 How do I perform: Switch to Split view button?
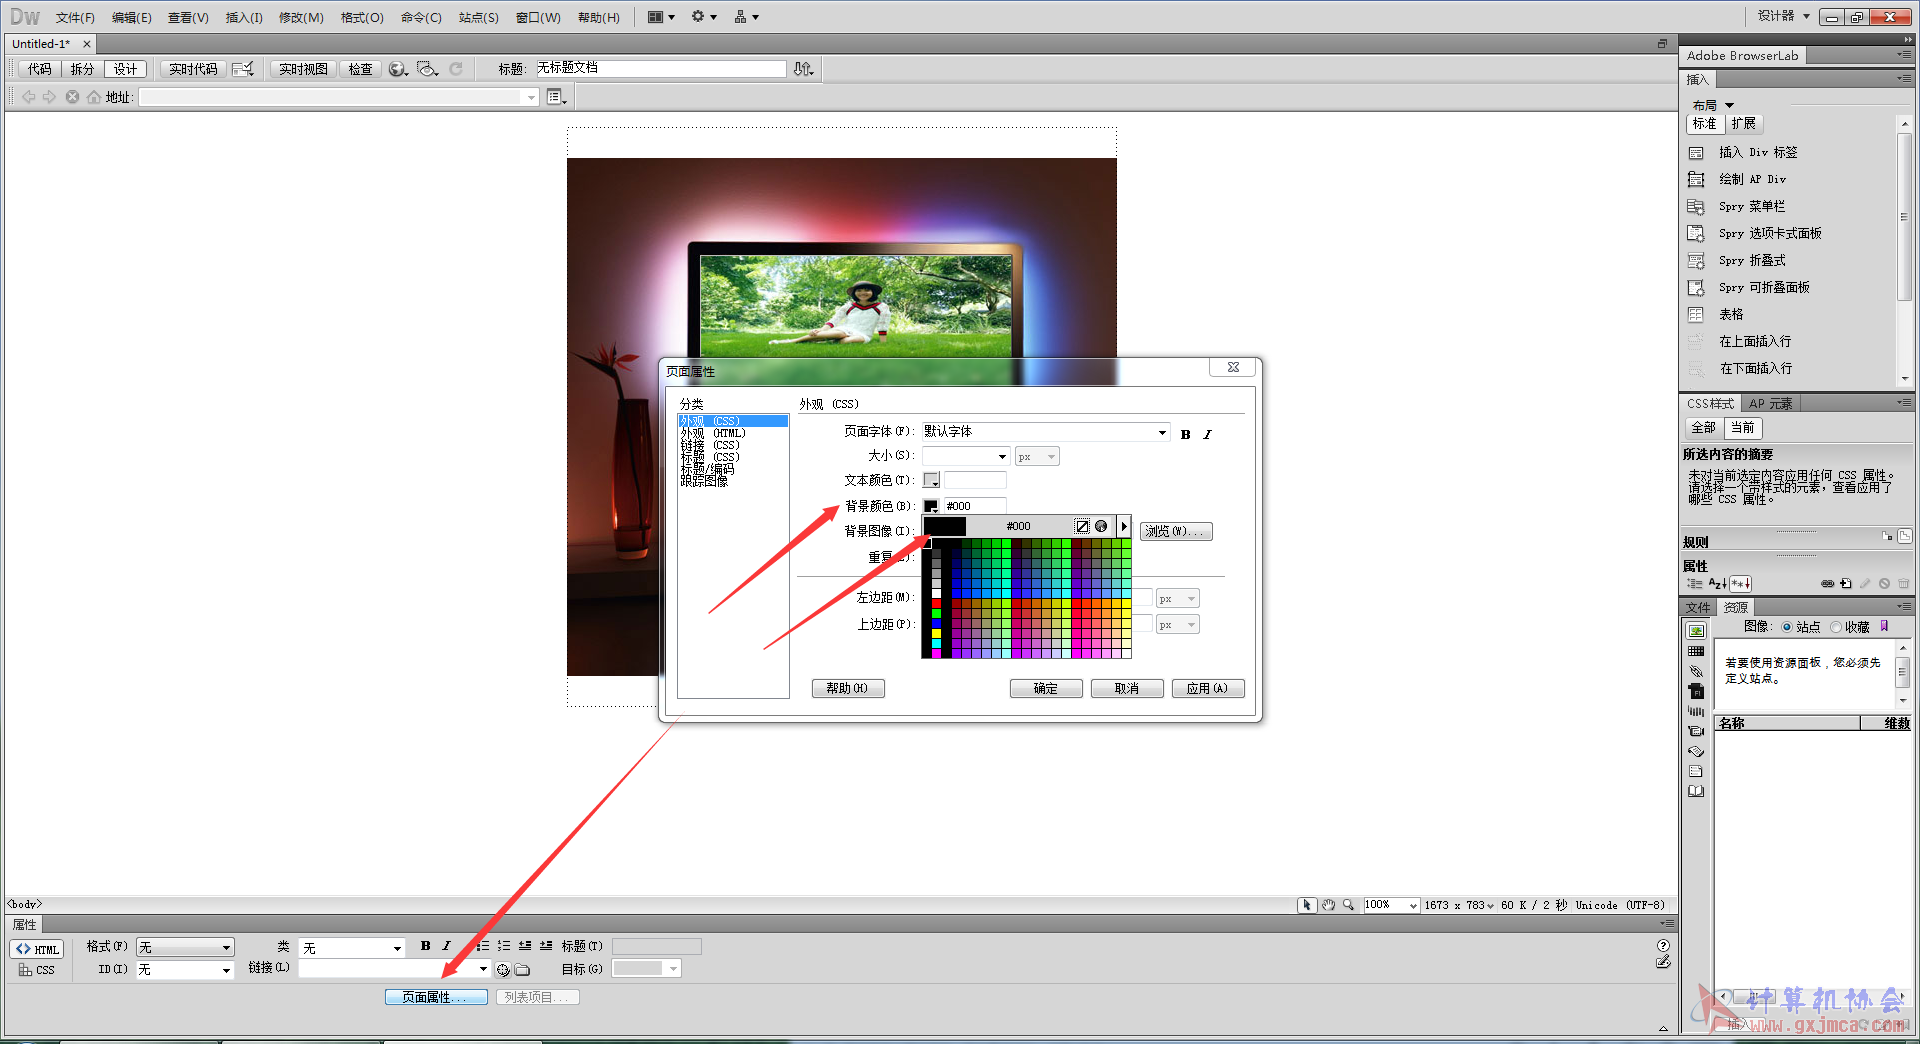(x=82, y=69)
